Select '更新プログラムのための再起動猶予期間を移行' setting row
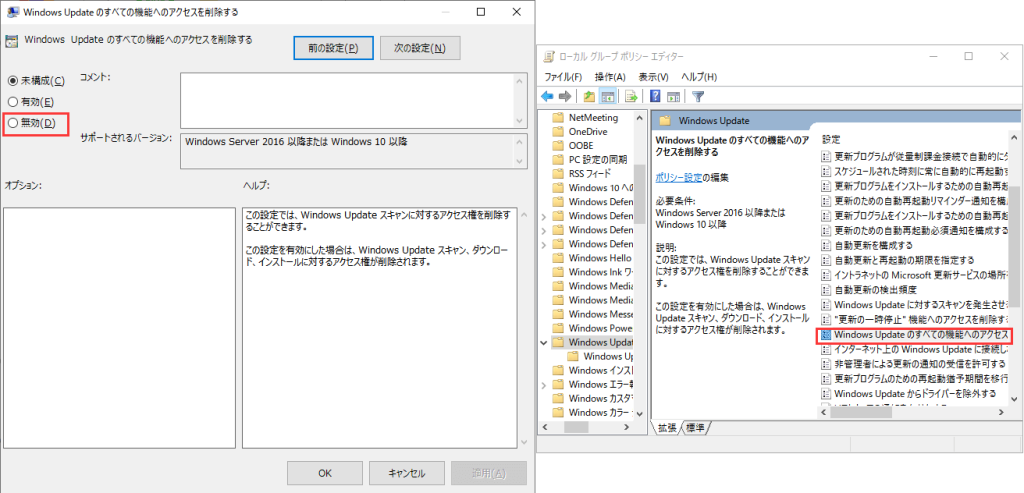 (x=915, y=379)
